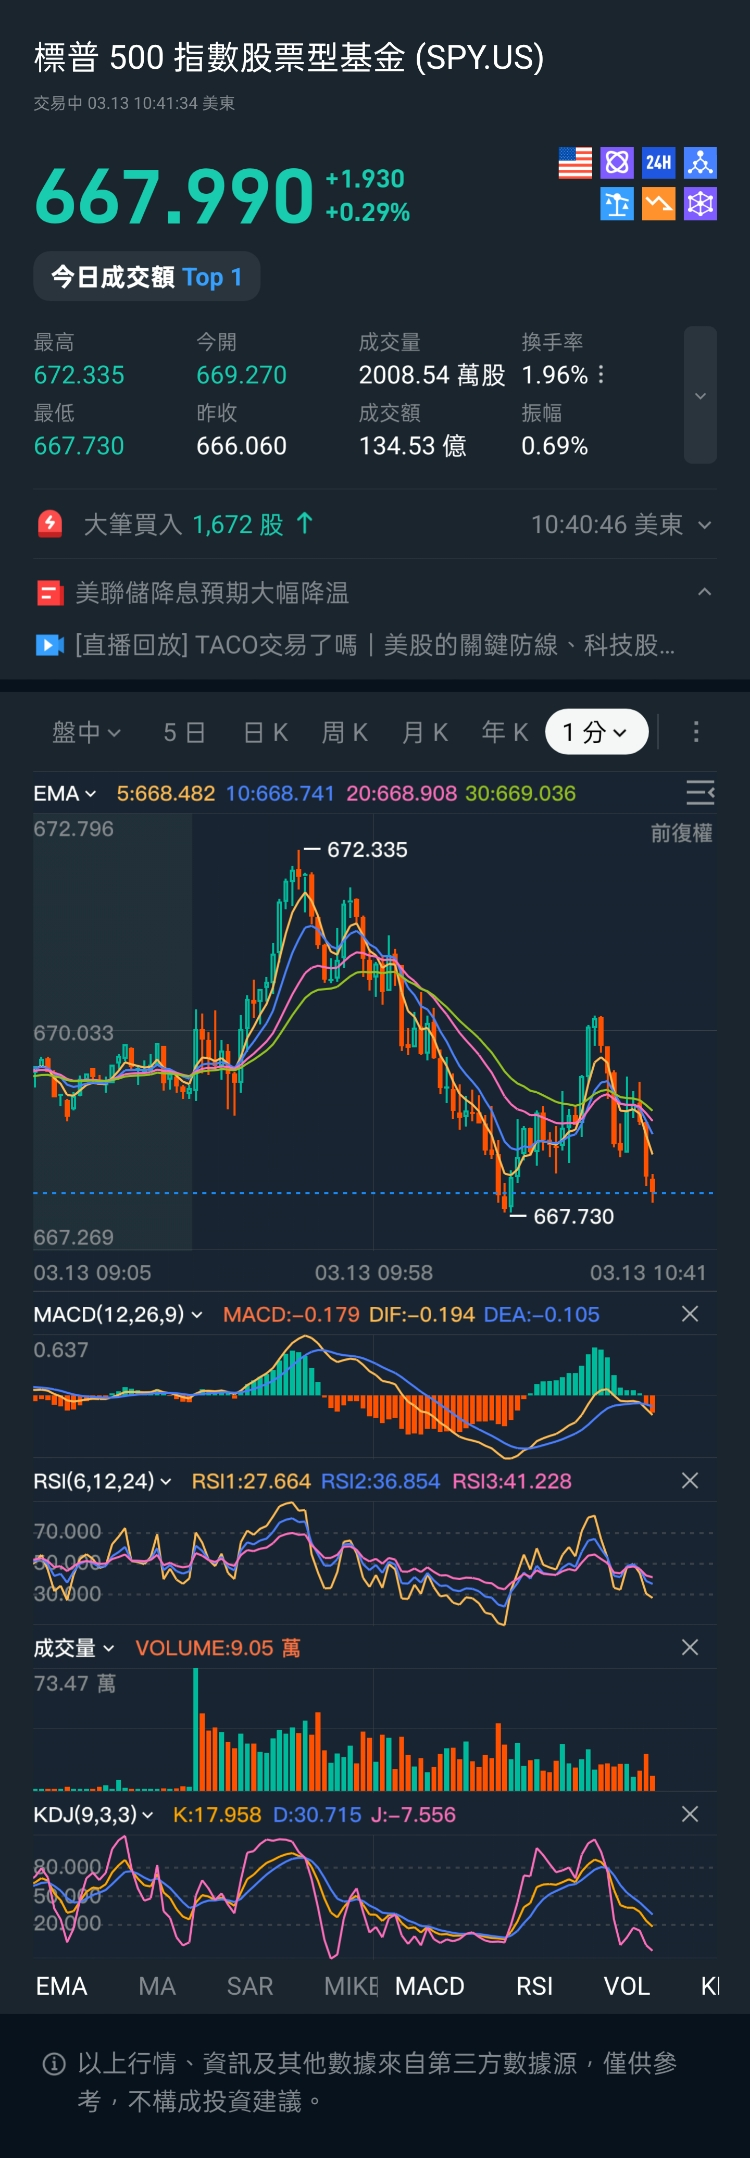The width and height of the screenshot is (750, 2158).
Task: Toggle the 前復權 price adjustment label
Action: pyautogui.click(x=681, y=833)
